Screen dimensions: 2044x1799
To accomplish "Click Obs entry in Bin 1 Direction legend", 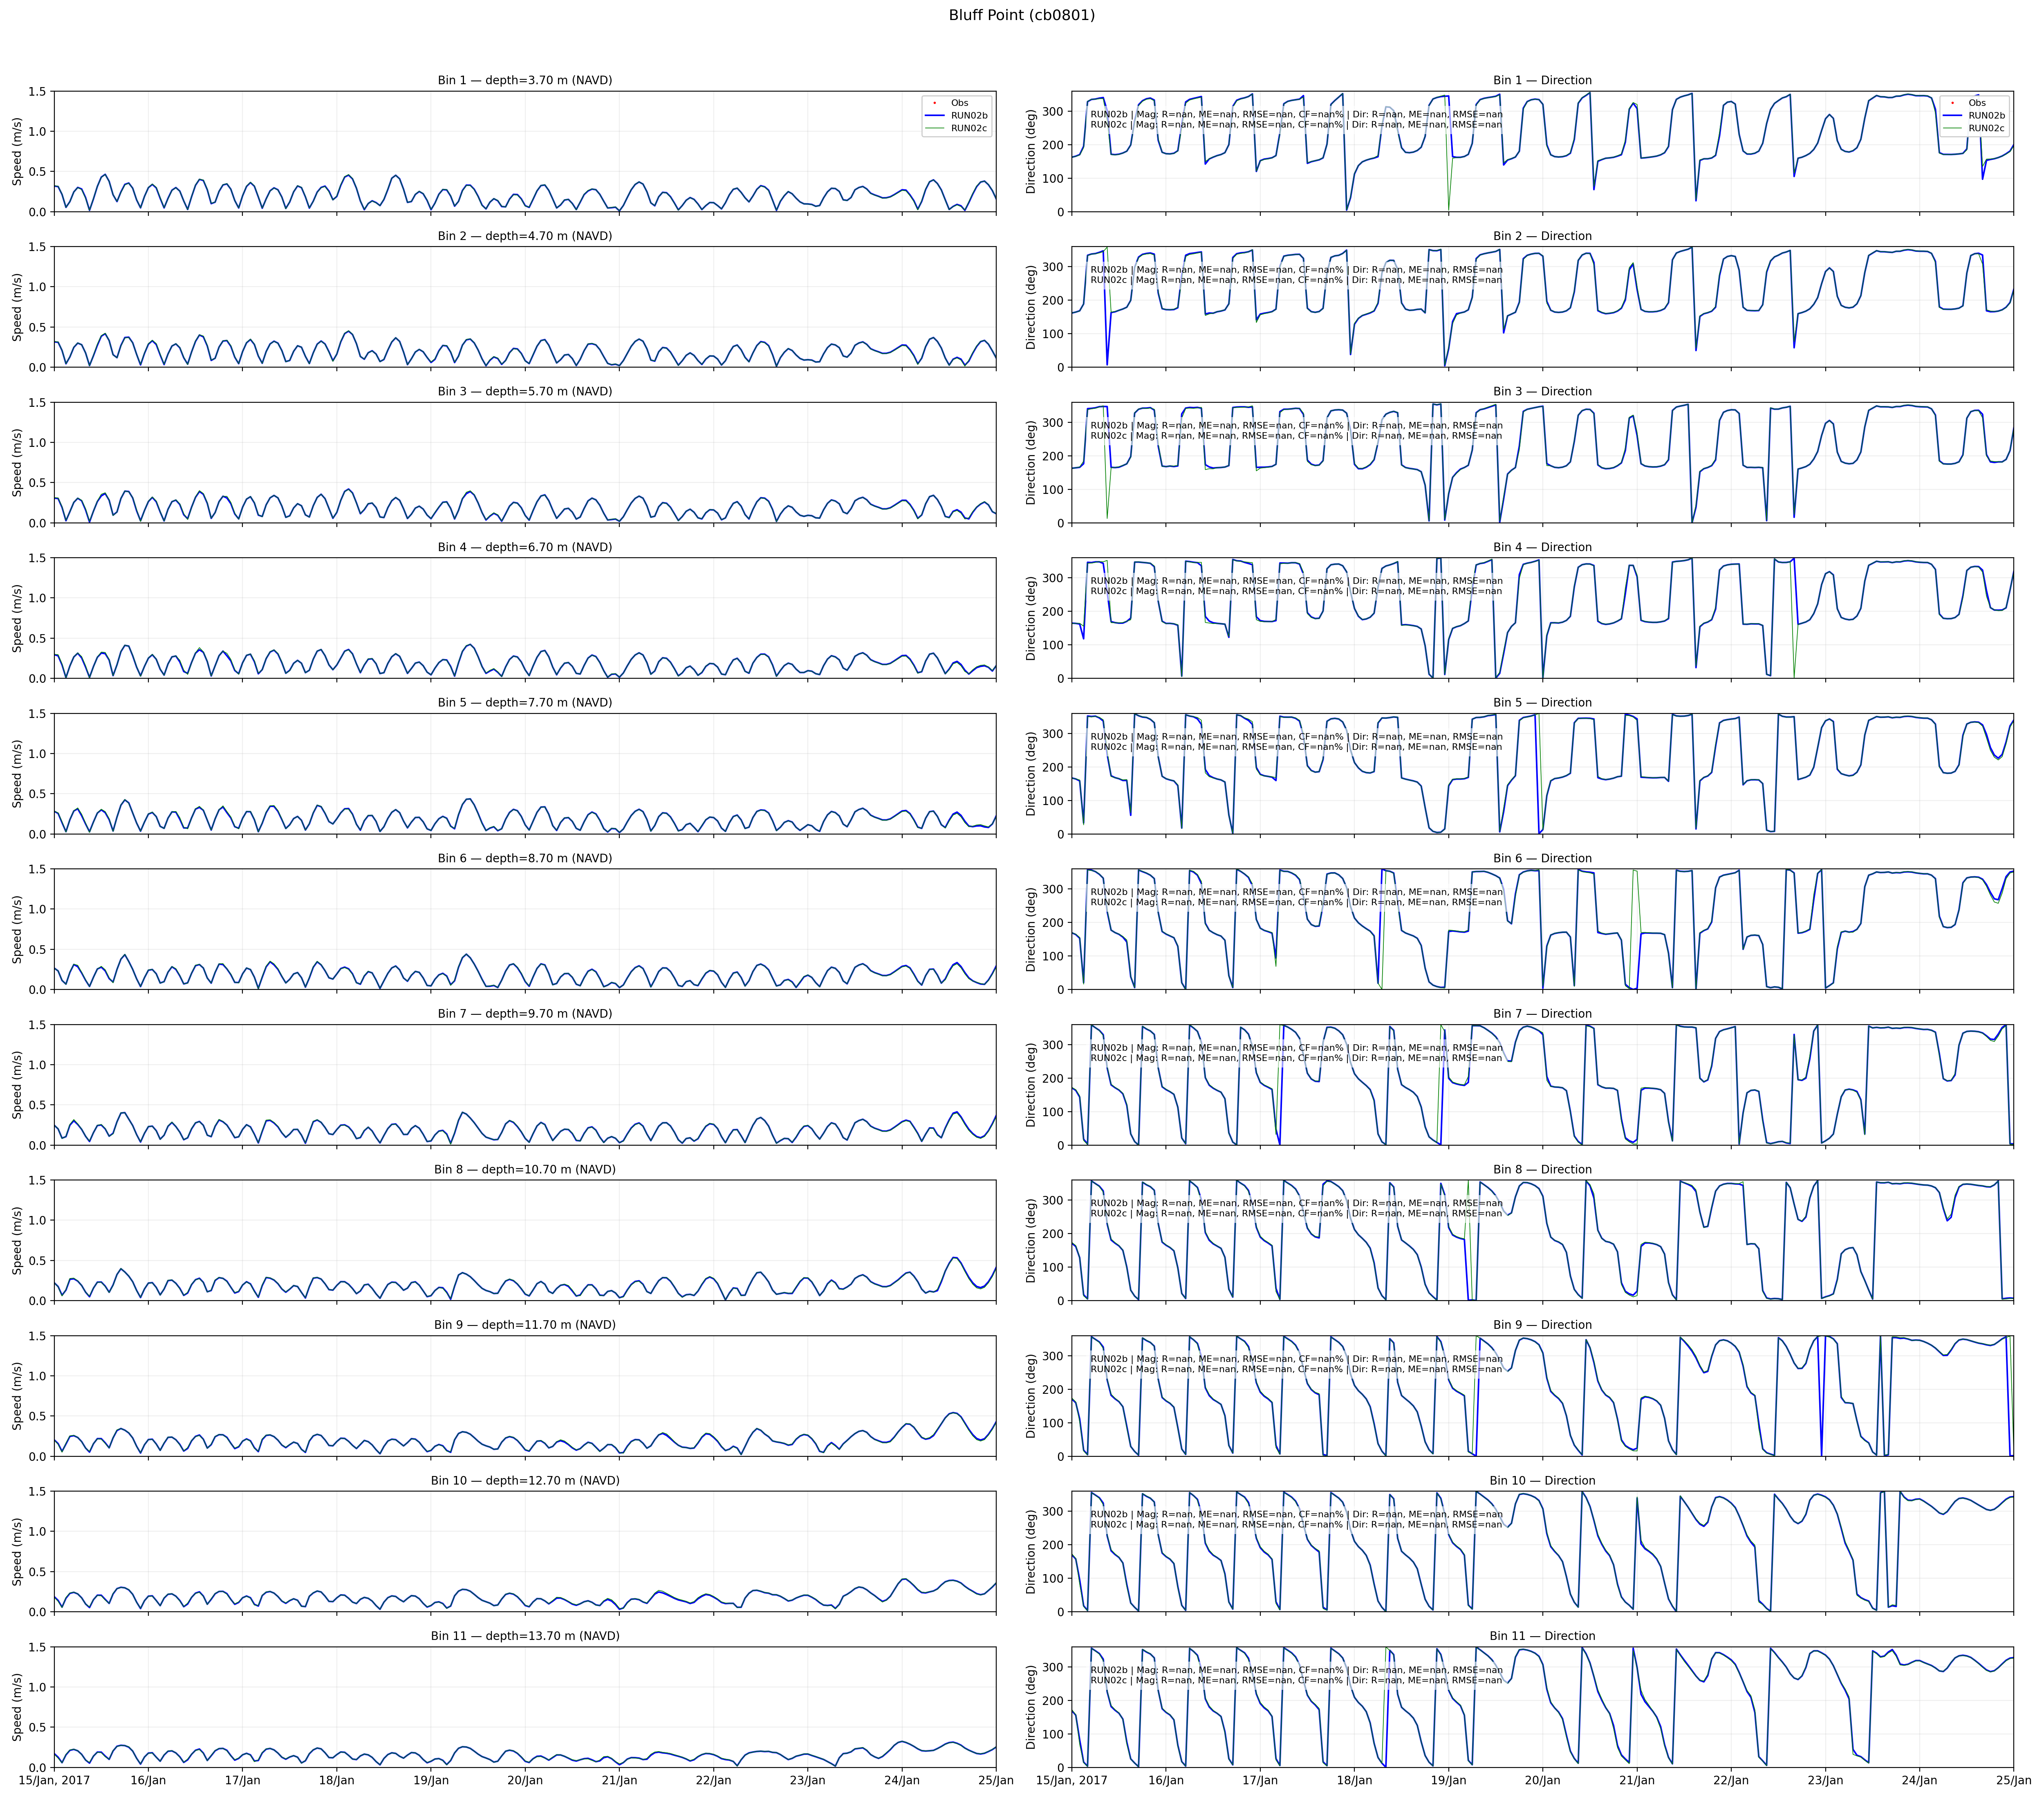I will [x=1976, y=103].
